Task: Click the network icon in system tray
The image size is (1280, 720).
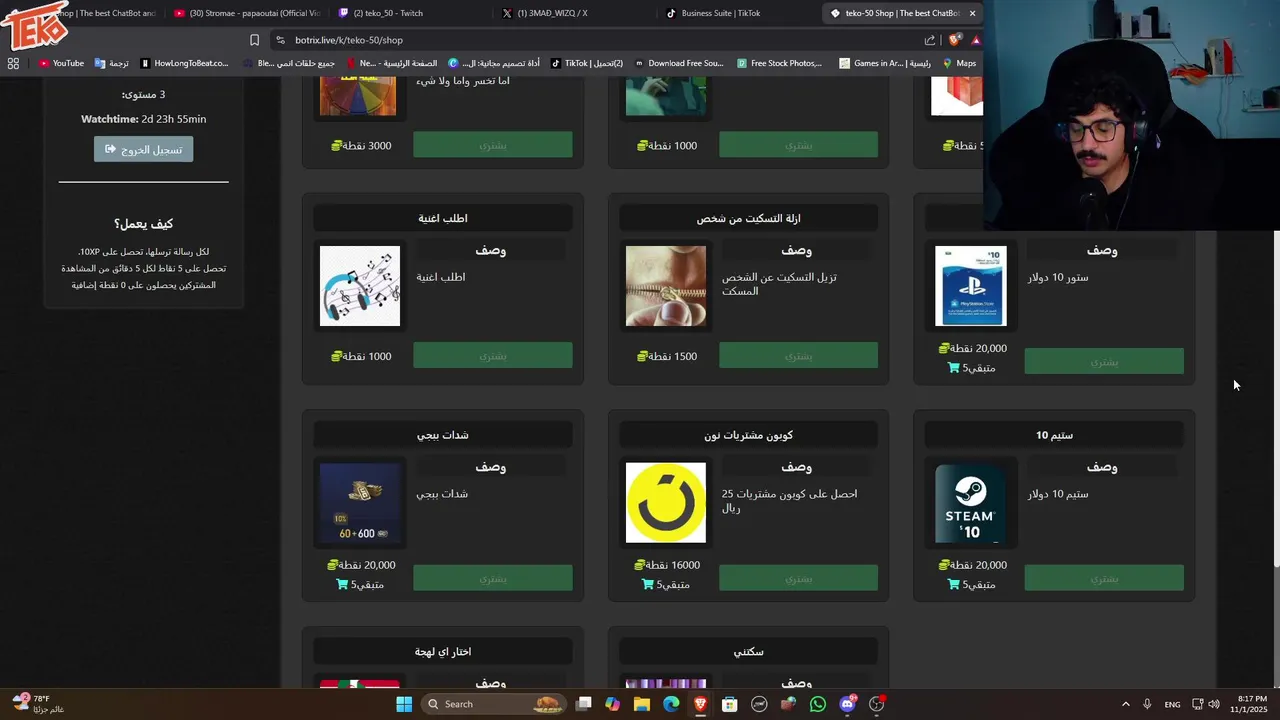Action: coord(1198,704)
